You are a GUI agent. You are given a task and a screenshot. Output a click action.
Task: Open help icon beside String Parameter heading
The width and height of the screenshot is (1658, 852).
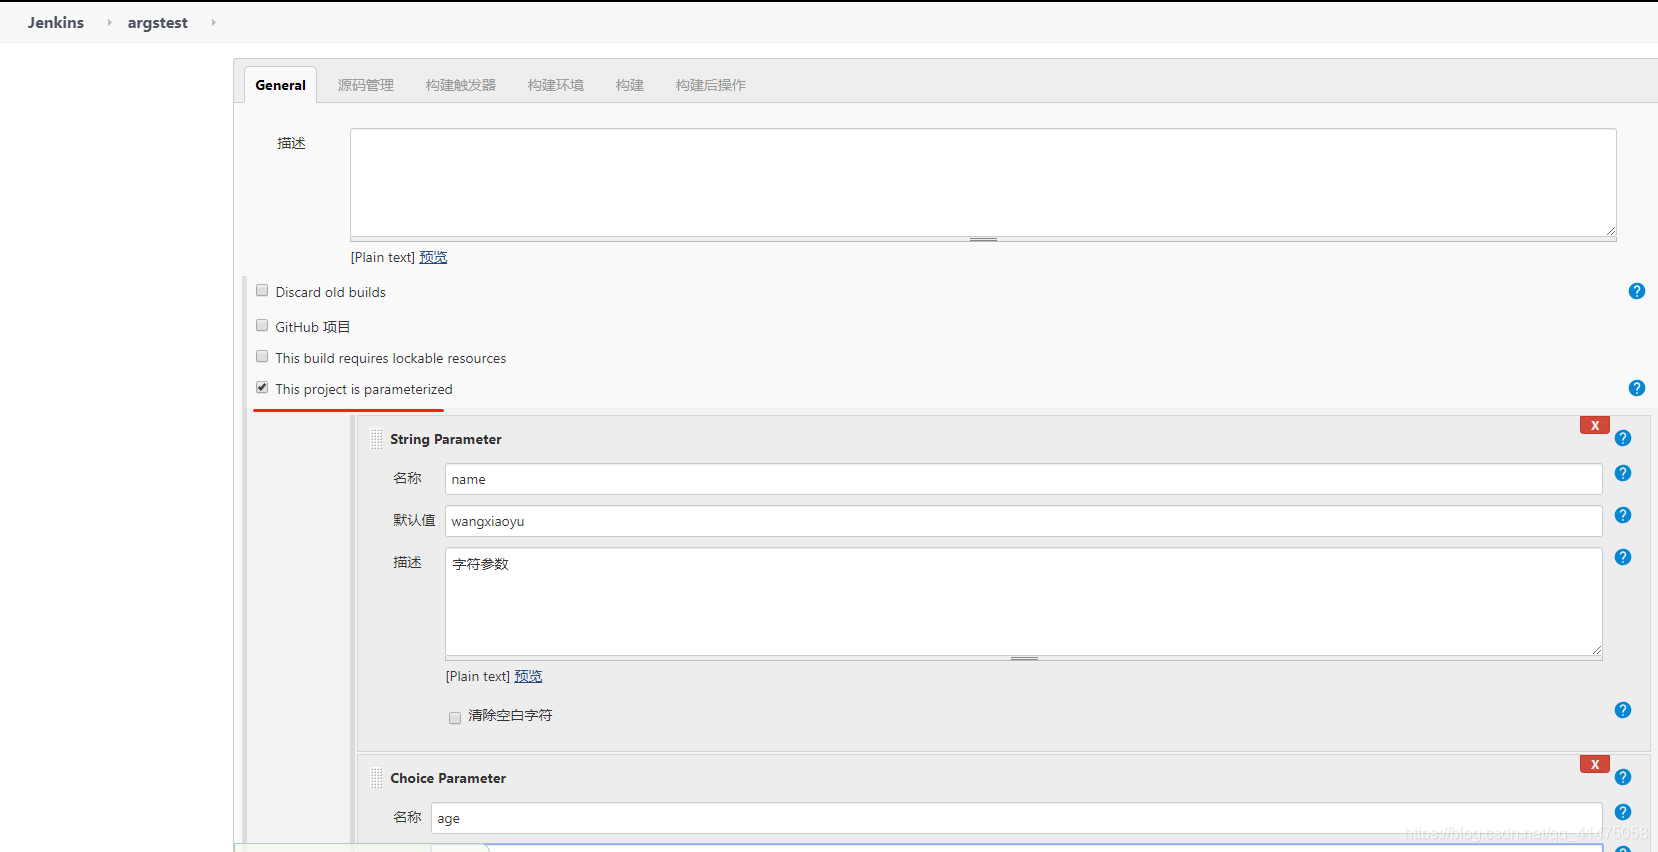[1623, 438]
